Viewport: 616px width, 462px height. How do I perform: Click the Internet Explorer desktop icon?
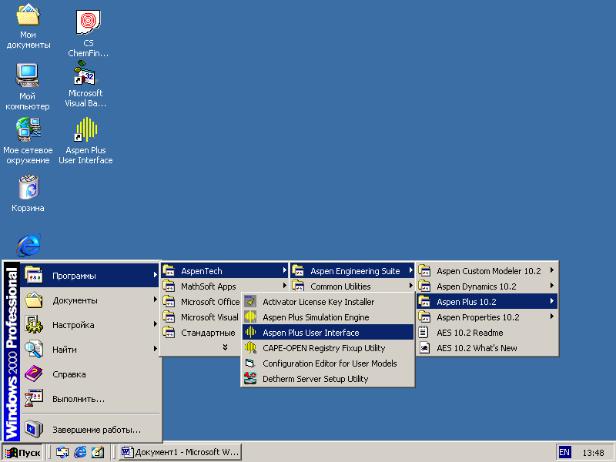pyautogui.click(x=28, y=246)
